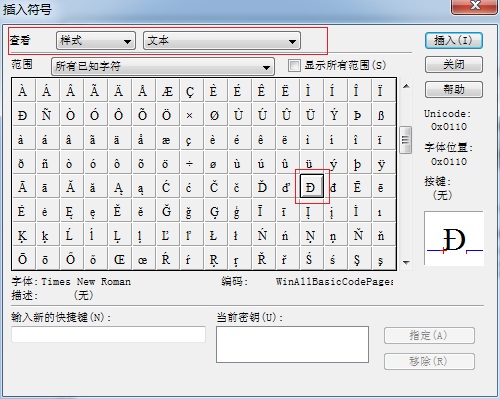Click the disabled 移除(R) button

pyautogui.click(x=429, y=361)
